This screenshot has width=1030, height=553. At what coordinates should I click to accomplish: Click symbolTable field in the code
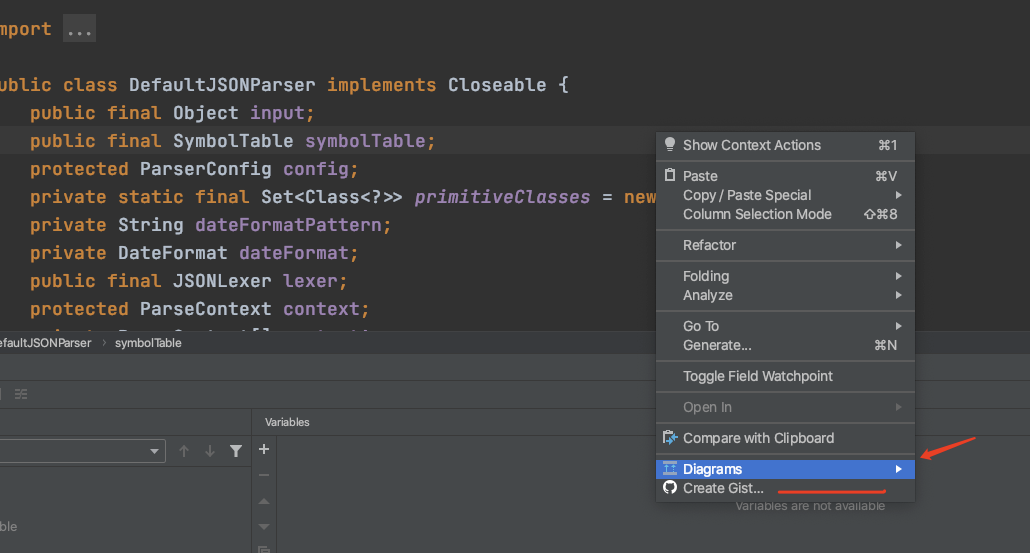(x=365, y=141)
